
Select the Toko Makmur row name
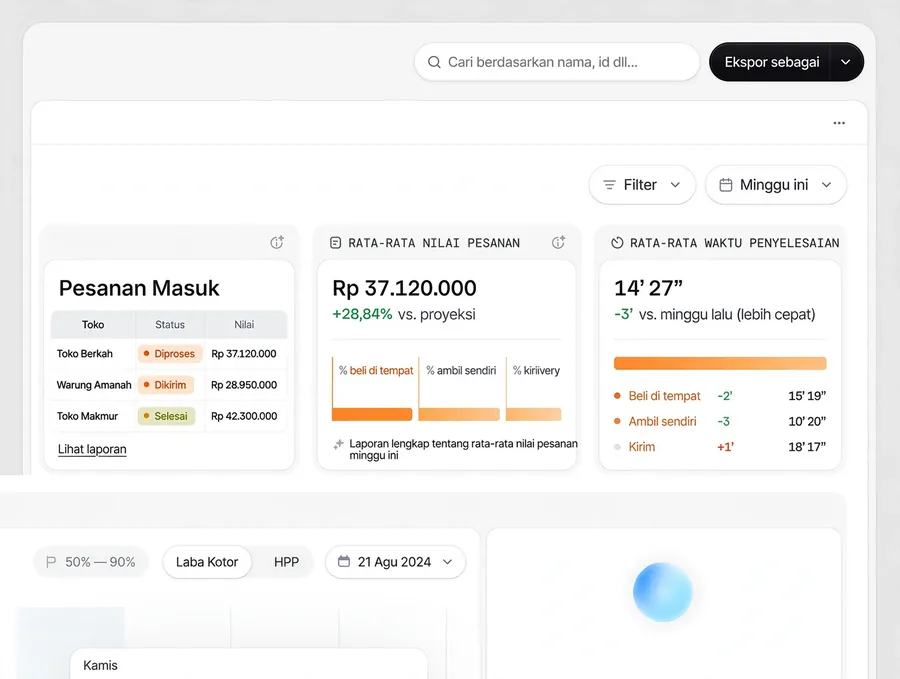click(87, 416)
